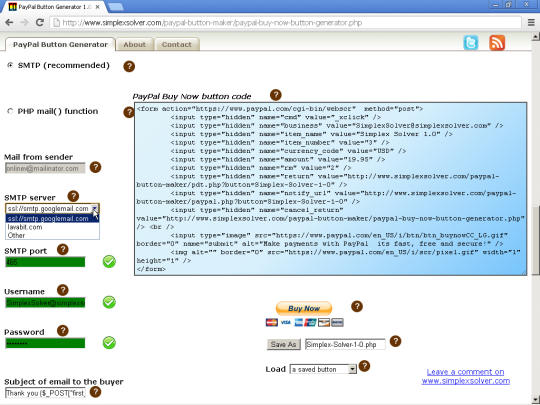
Task: Click page vertical scrollbar thumb
Action: 536,240
